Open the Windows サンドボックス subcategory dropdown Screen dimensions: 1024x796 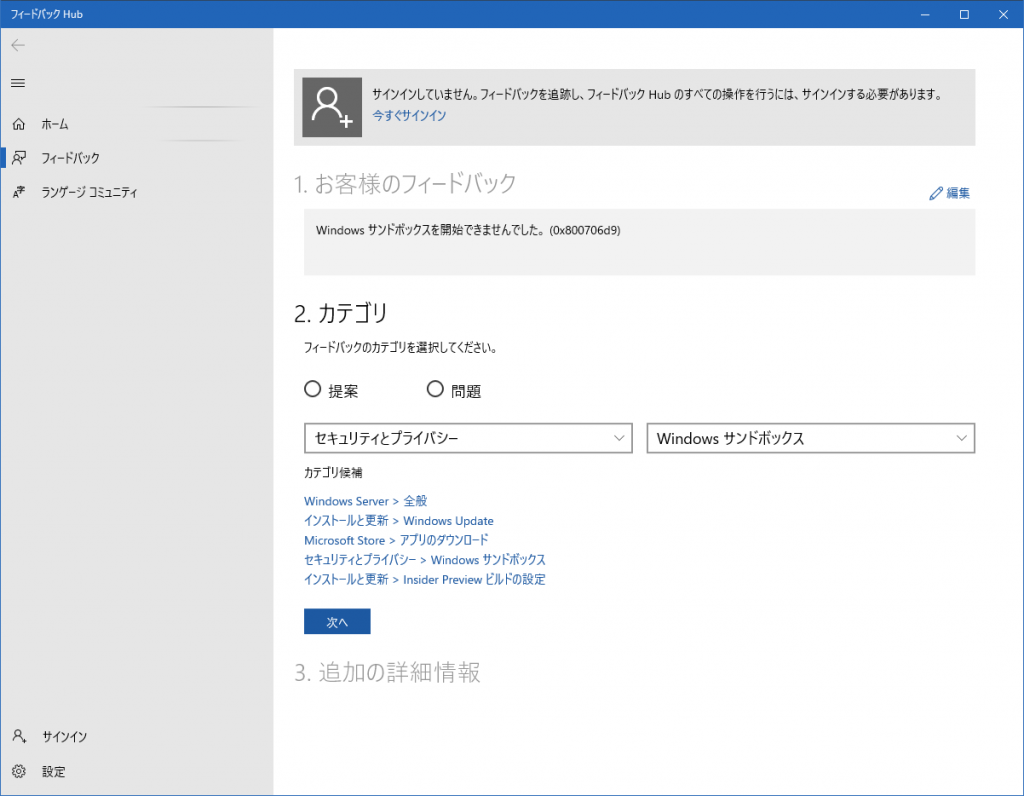coord(810,438)
